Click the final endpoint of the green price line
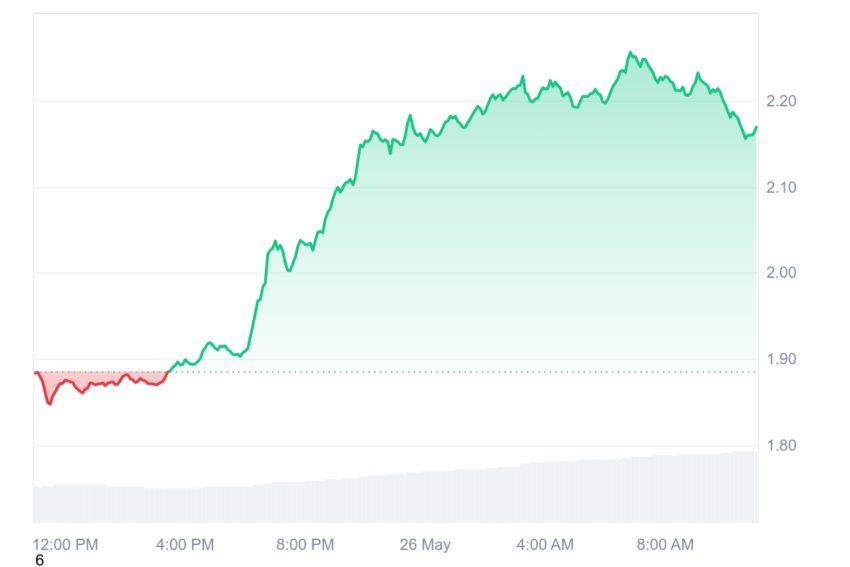The width and height of the screenshot is (850, 567). (x=756, y=127)
